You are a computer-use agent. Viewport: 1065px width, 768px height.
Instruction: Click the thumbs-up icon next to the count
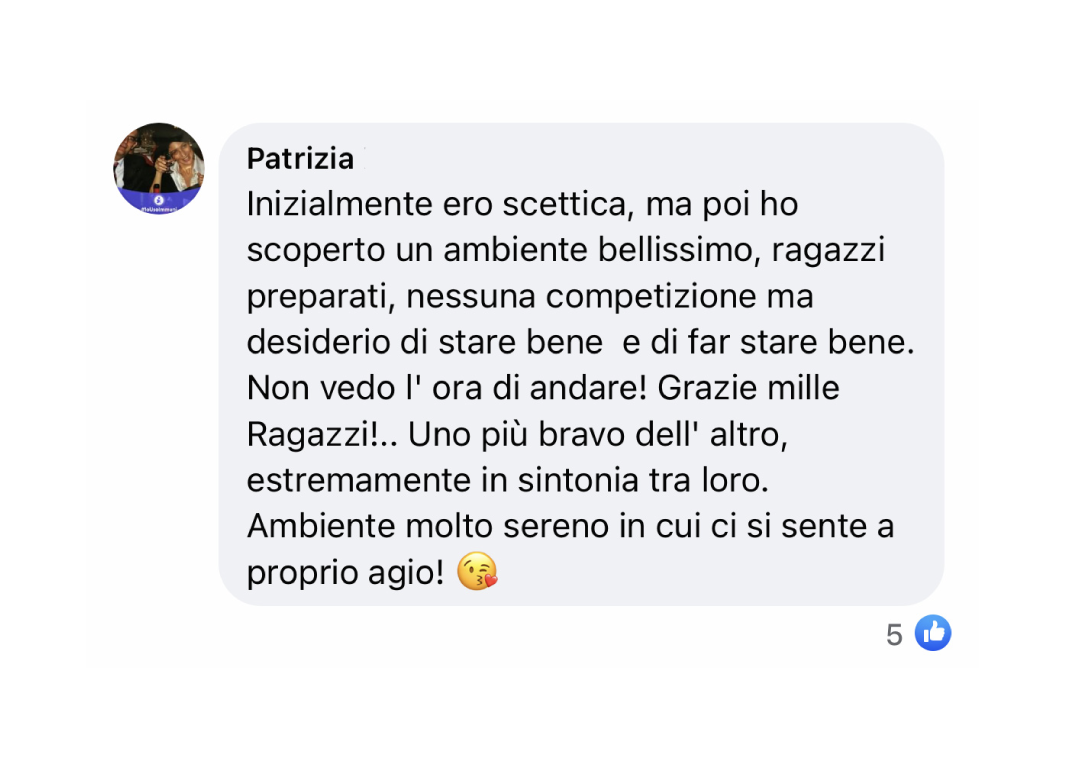click(932, 632)
